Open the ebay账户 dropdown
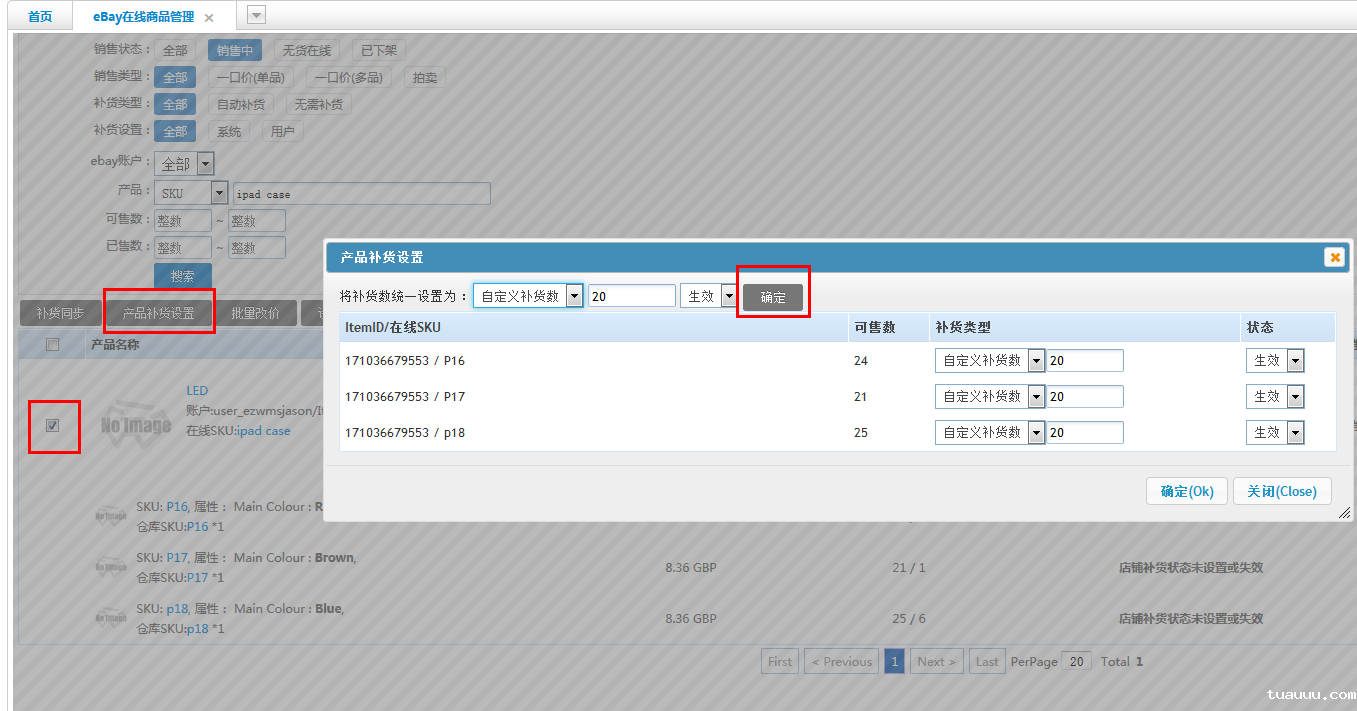Image resolution: width=1357 pixels, height=711 pixels. 207,162
